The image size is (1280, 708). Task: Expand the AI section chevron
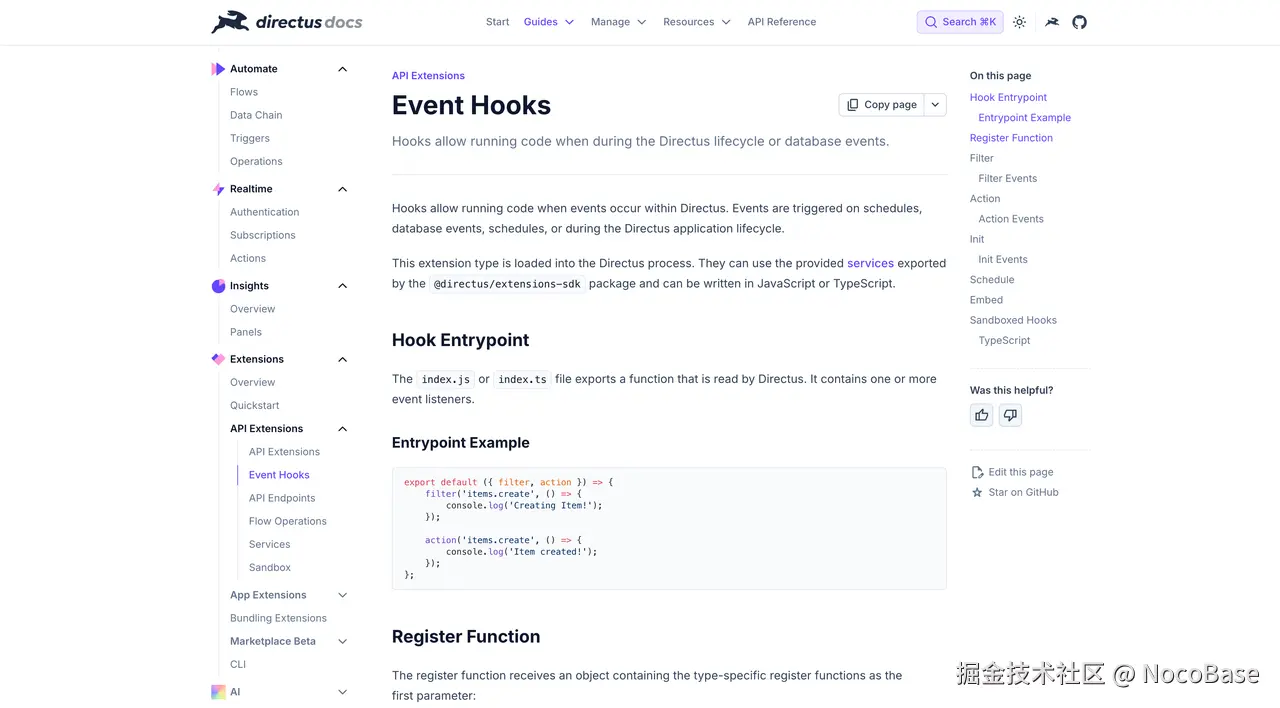pos(342,692)
